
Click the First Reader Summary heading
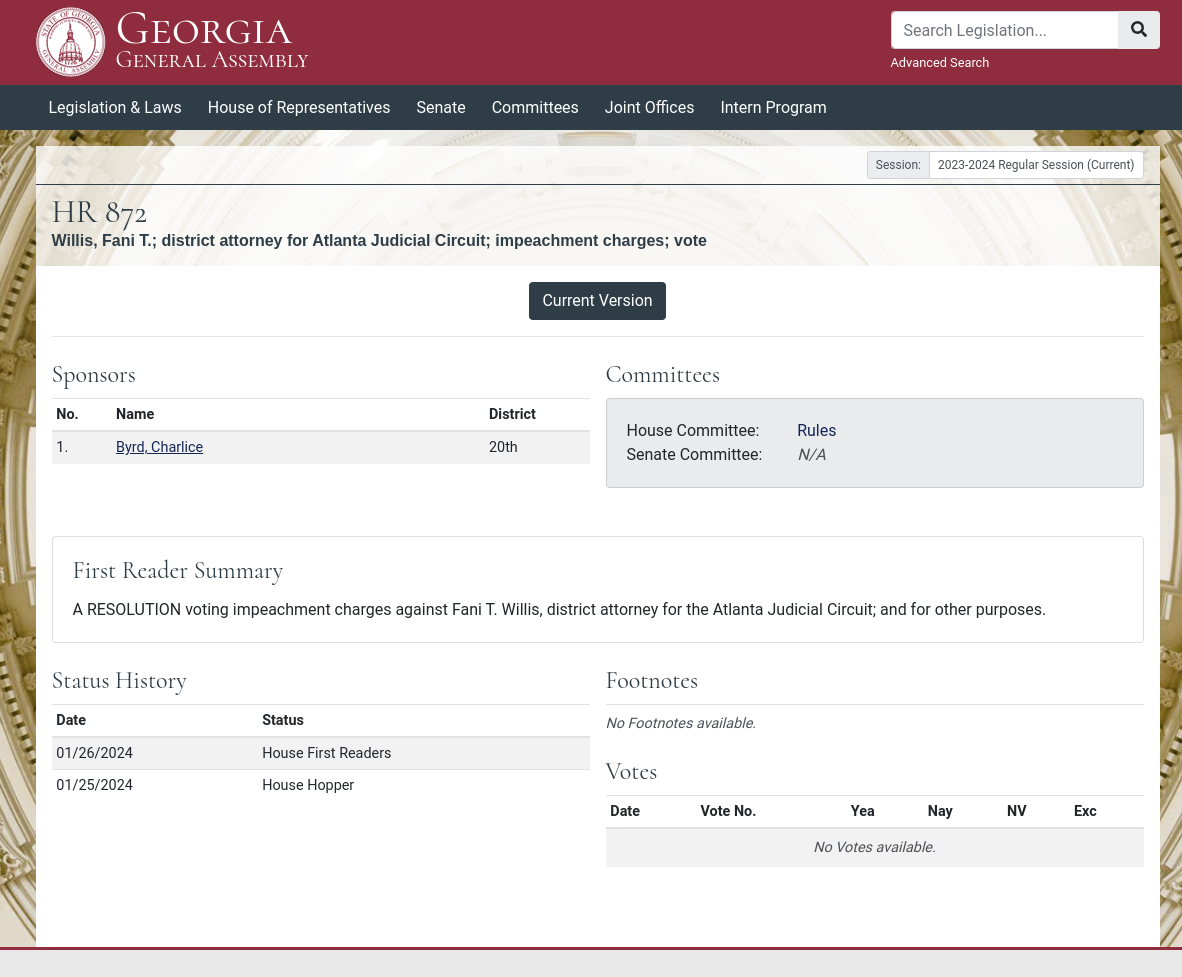coord(178,571)
